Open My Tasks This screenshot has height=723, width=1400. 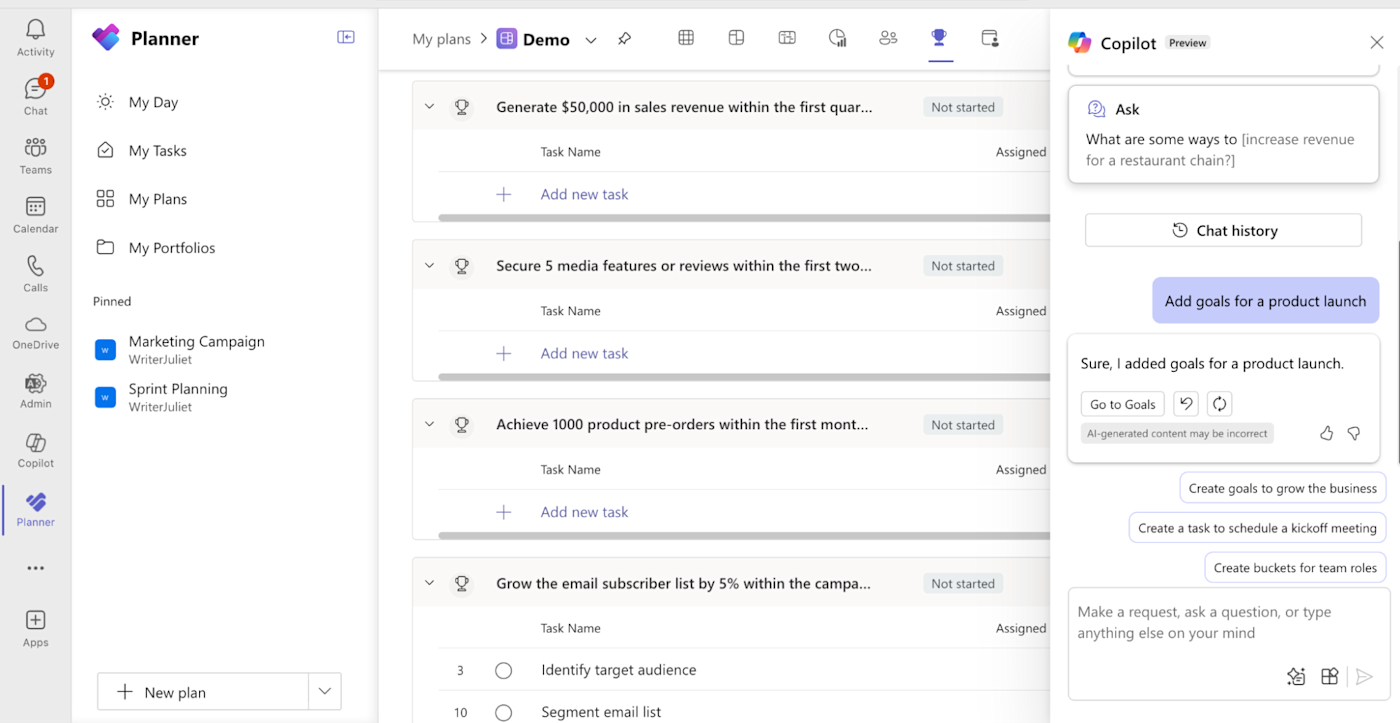158,151
